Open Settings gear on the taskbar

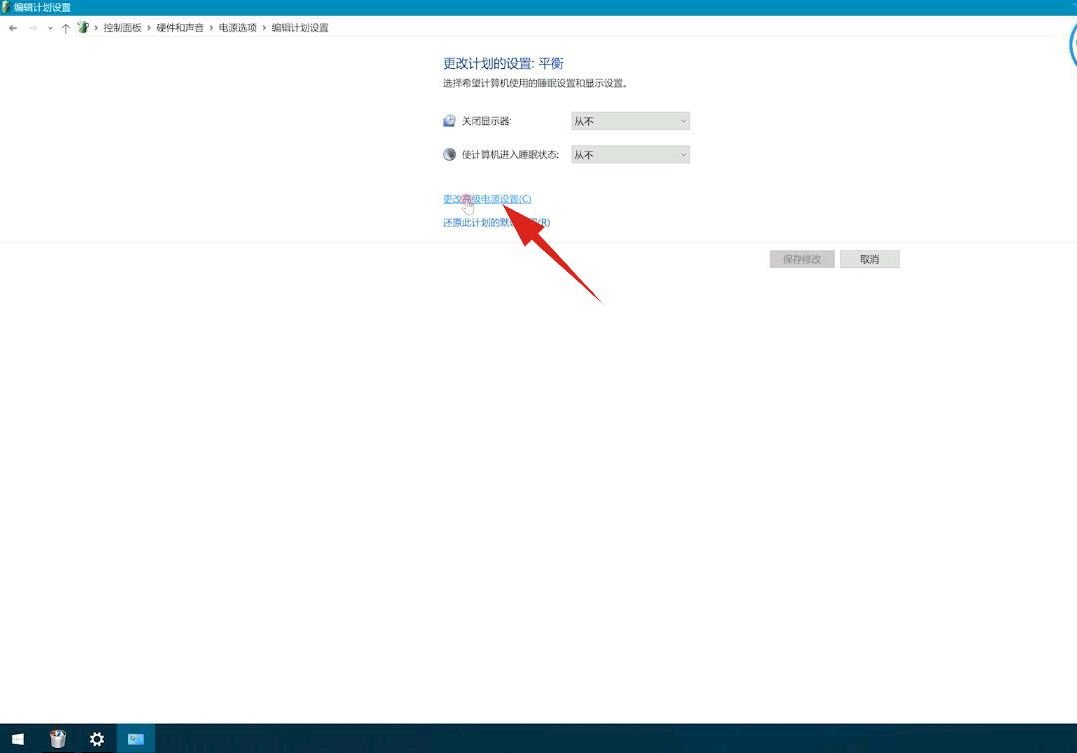(x=97, y=739)
